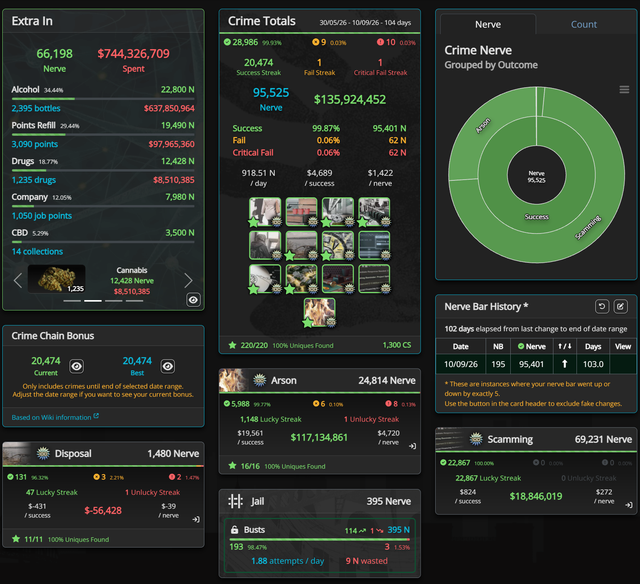Click the up-down arrows column header
Image resolution: width=640 pixels, height=584 pixels.
(x=564, y=346)
